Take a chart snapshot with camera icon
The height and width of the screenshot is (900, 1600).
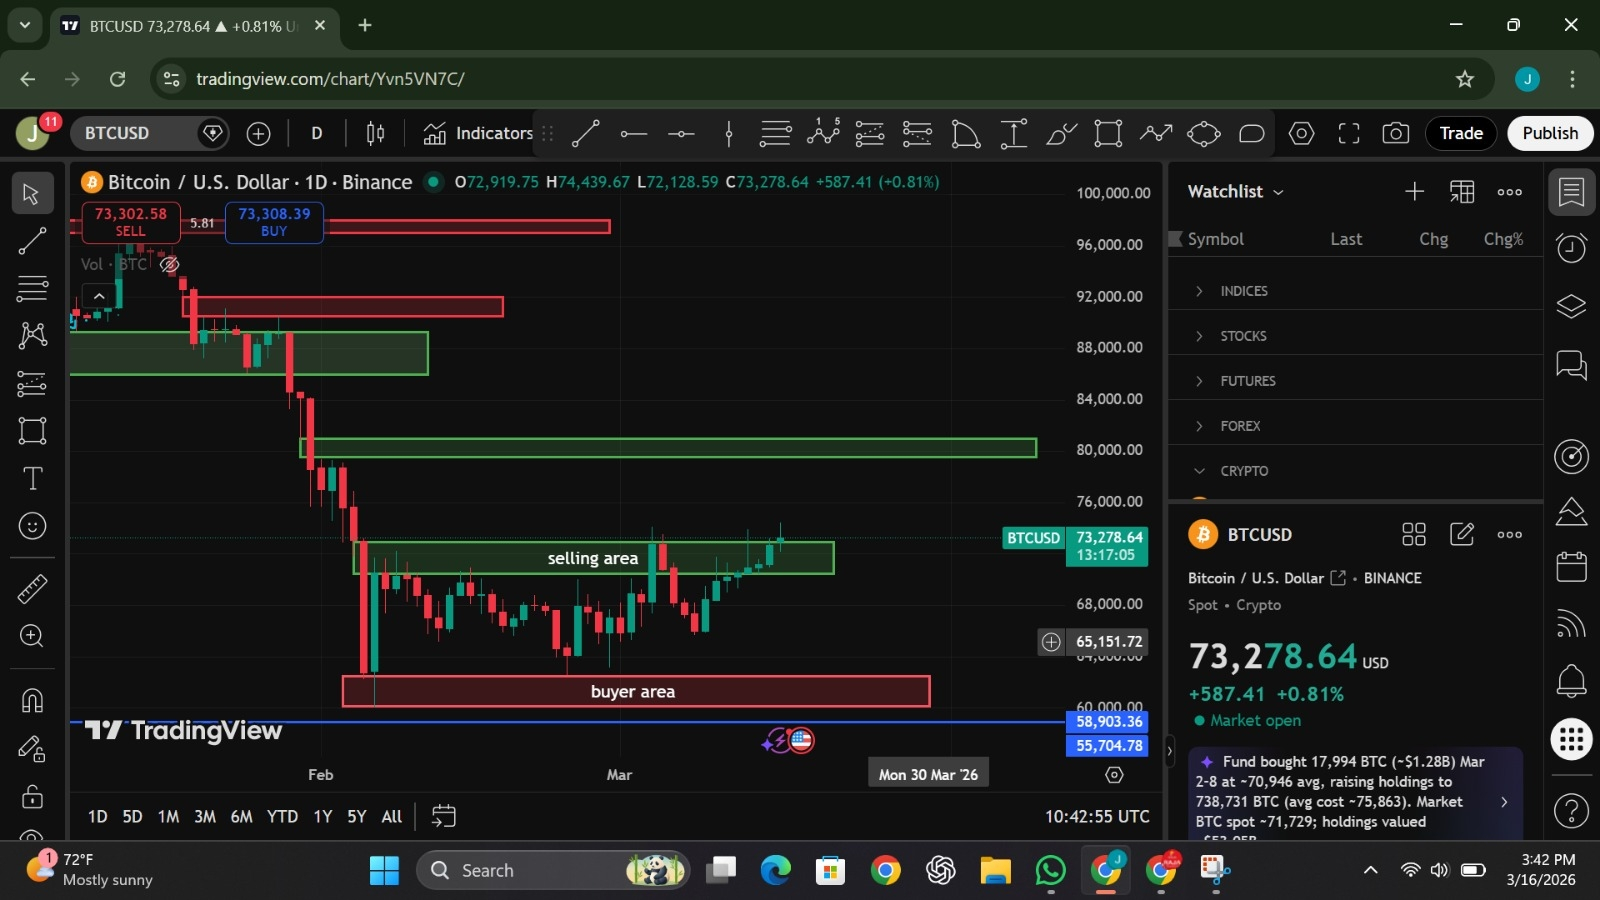[x=1396, y=133]
